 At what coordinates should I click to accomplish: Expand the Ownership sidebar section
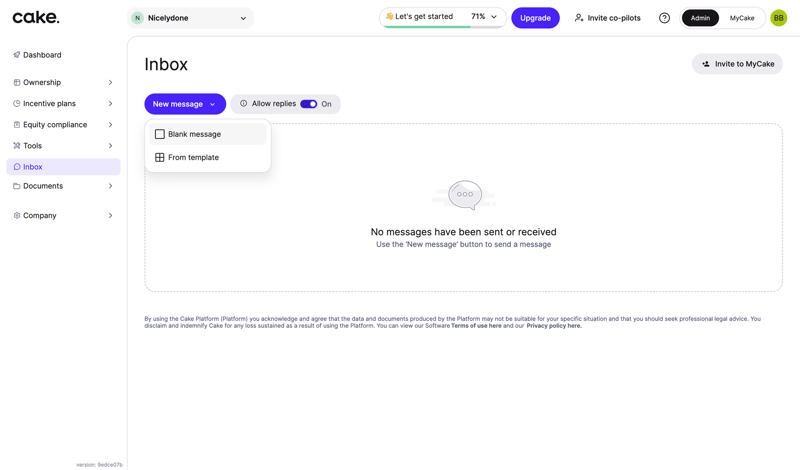pos(63,83)
